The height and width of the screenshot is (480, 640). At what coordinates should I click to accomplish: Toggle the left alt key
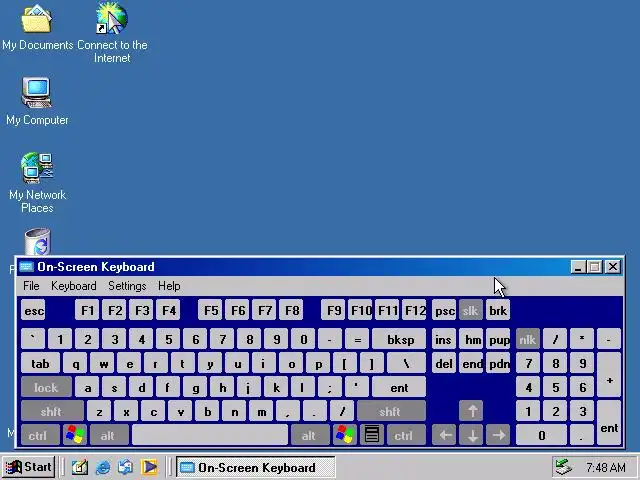coord(109,435)
